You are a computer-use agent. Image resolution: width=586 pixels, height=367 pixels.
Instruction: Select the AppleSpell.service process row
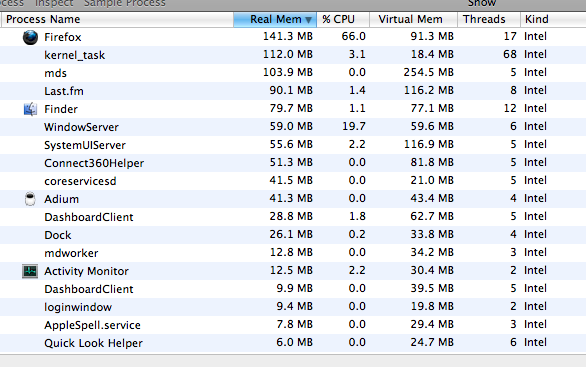293,325
